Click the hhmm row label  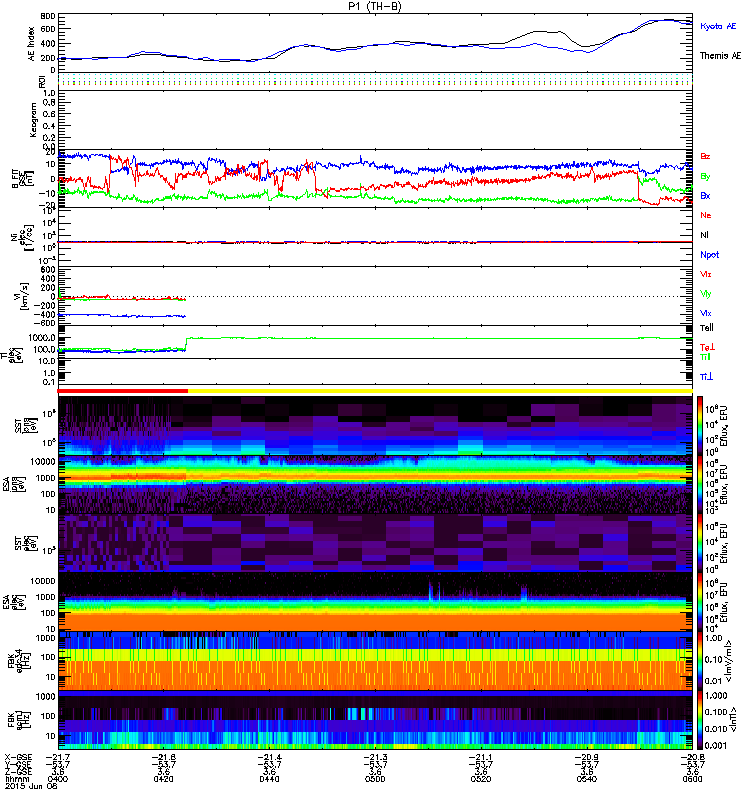pyautogui.click(x=16, y=779)
